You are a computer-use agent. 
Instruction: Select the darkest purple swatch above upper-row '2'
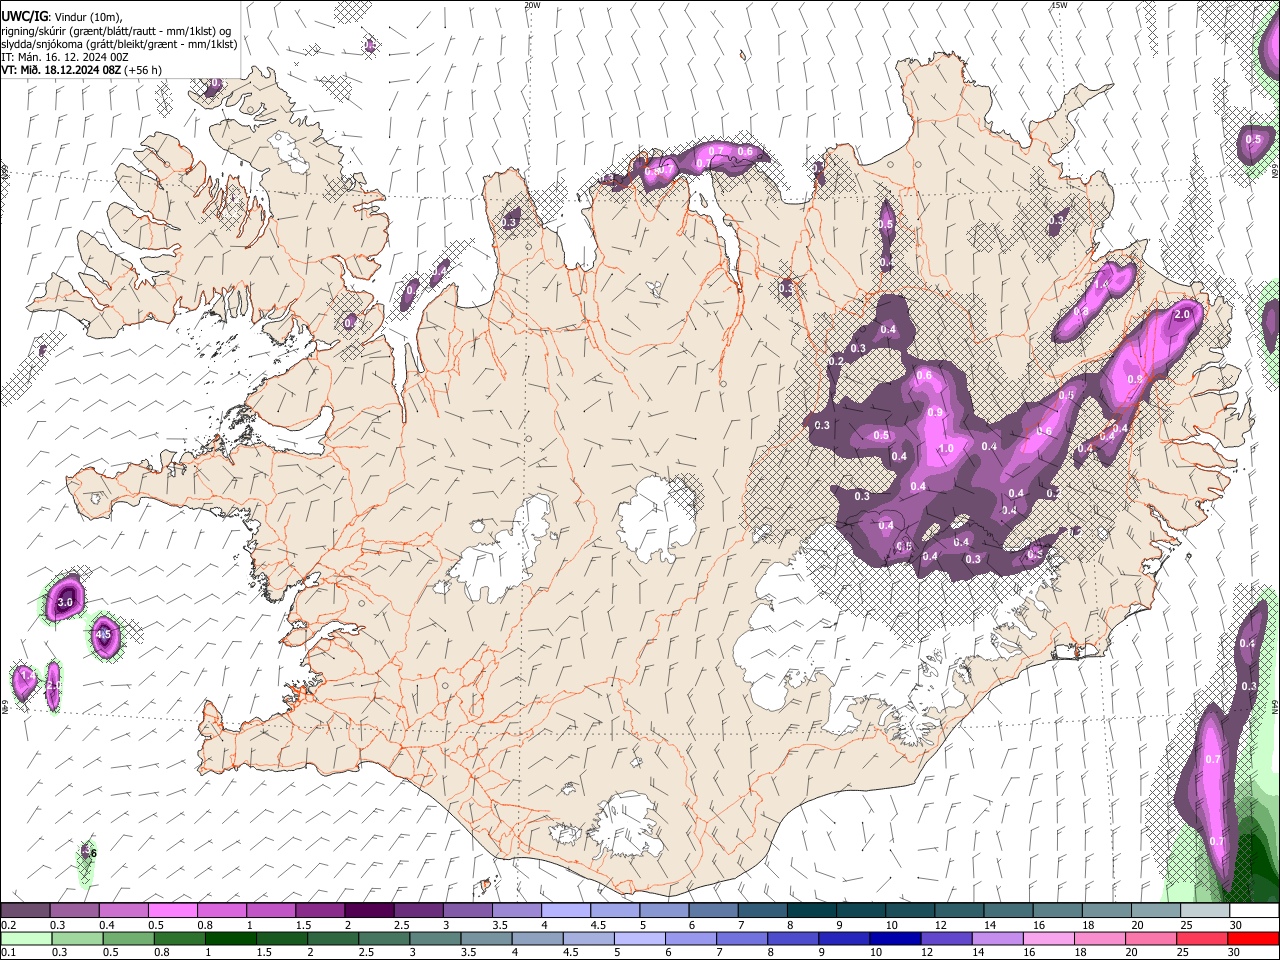(x=368, y=911)
